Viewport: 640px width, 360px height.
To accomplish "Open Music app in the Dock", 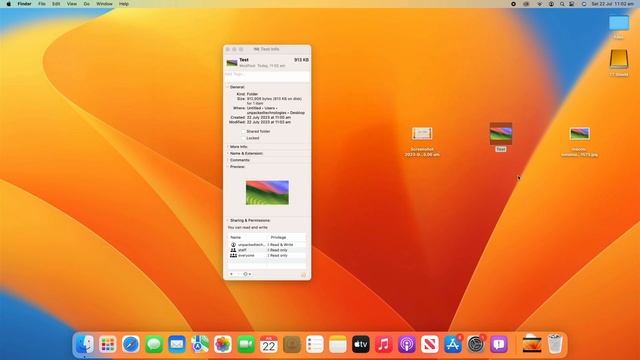I will coord(384,344).
